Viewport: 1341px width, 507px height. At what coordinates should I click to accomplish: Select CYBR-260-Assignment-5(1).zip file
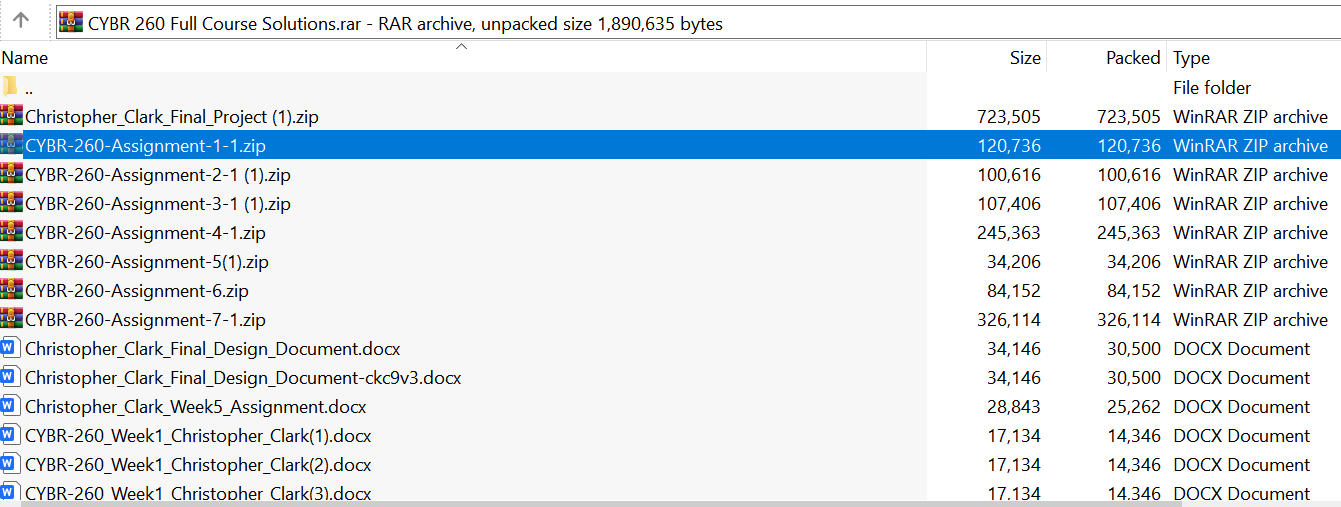tap(147, 262)
